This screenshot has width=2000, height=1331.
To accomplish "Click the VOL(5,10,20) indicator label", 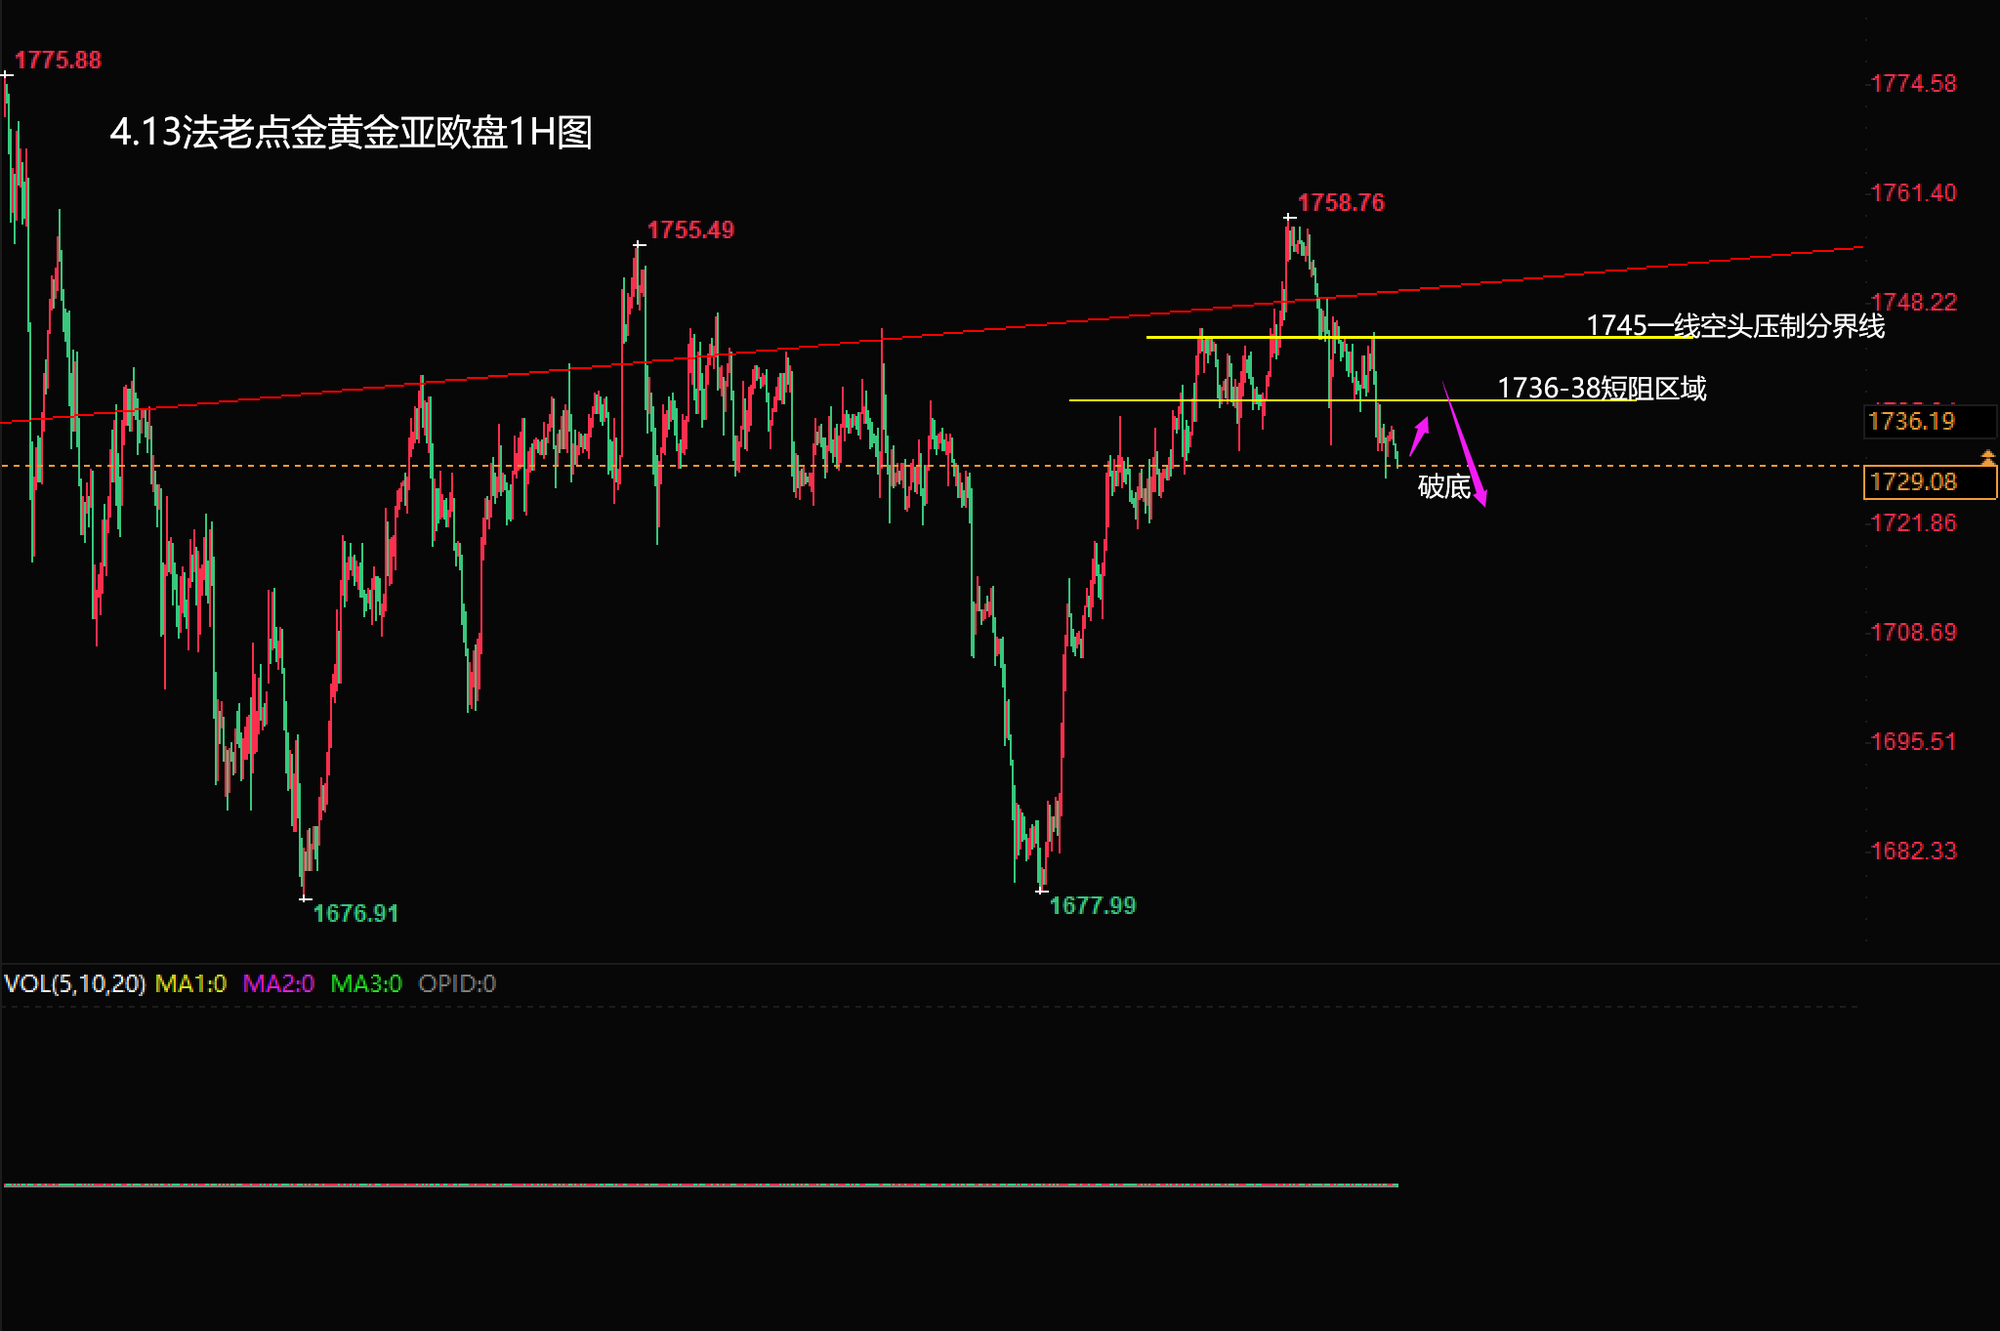I will 75,984.
